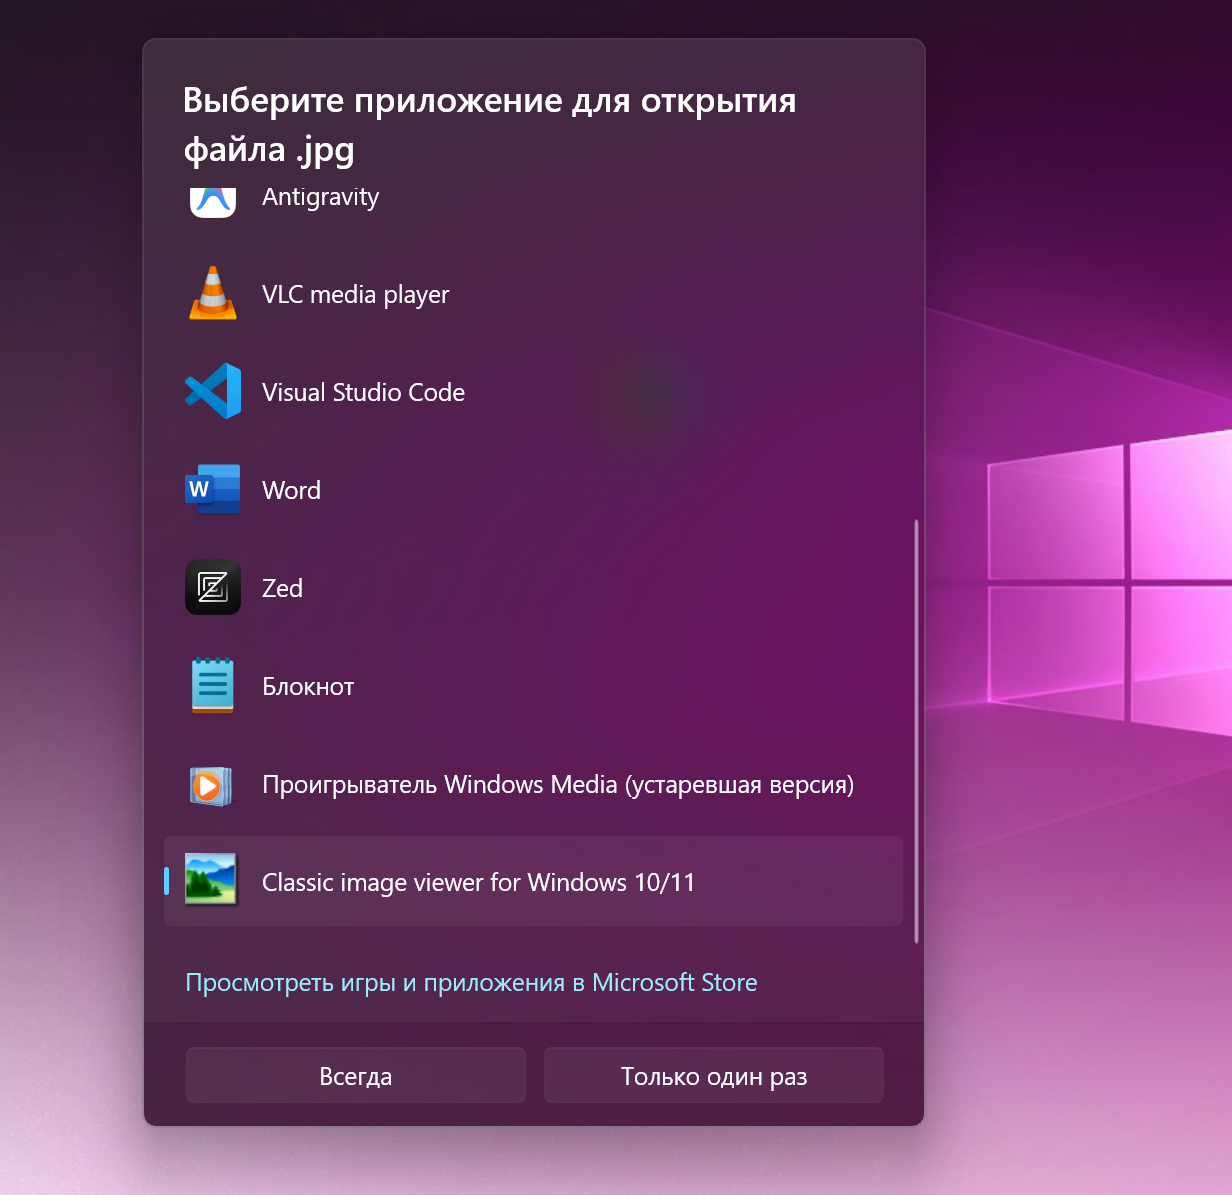Choose the VLC traffic cone icon
This screenshot has height=1195, width=1232.
point(213,294)
